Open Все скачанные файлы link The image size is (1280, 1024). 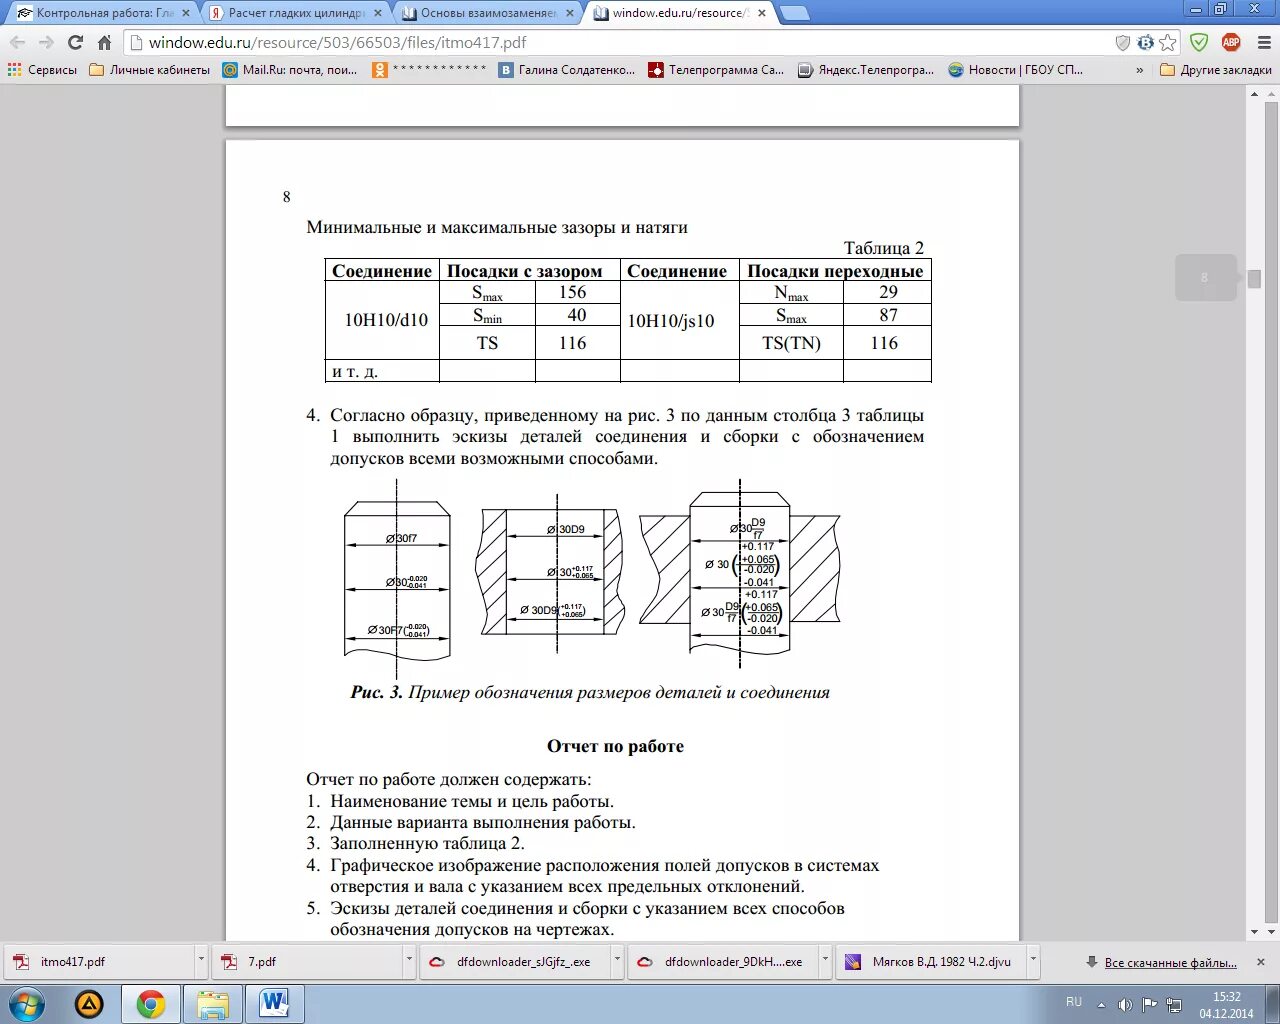tap(1170, 963)
